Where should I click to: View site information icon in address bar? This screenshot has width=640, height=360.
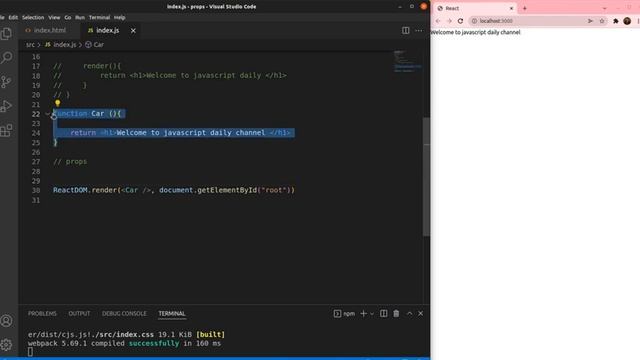coord(474,21)
